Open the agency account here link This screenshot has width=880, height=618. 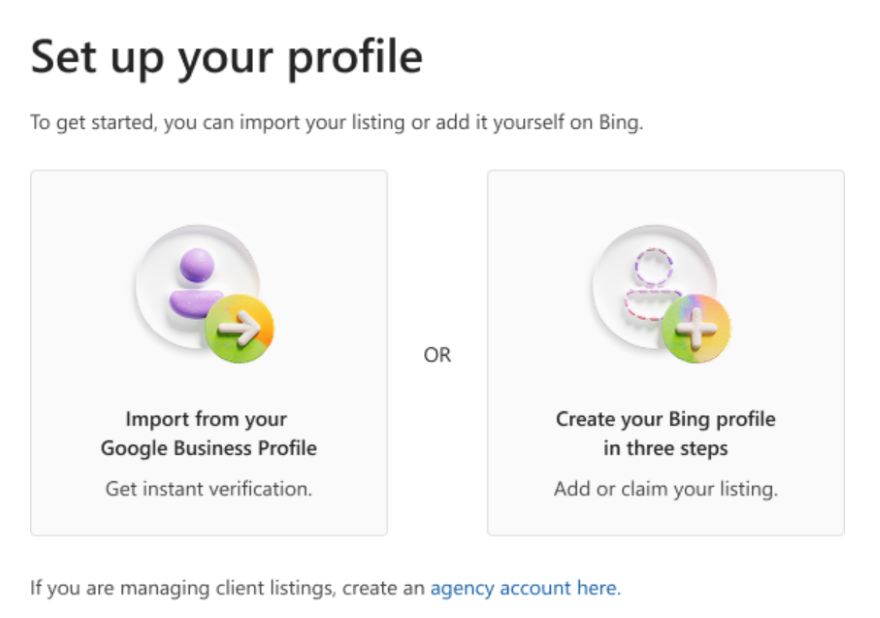coord(525,588)
